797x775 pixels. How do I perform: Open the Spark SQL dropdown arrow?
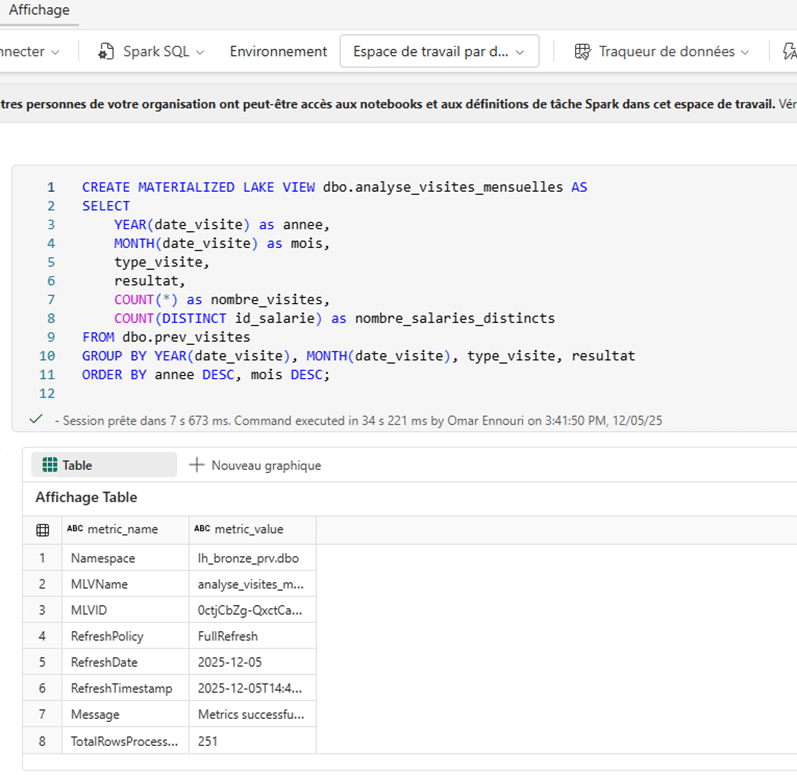pos(200,52)
